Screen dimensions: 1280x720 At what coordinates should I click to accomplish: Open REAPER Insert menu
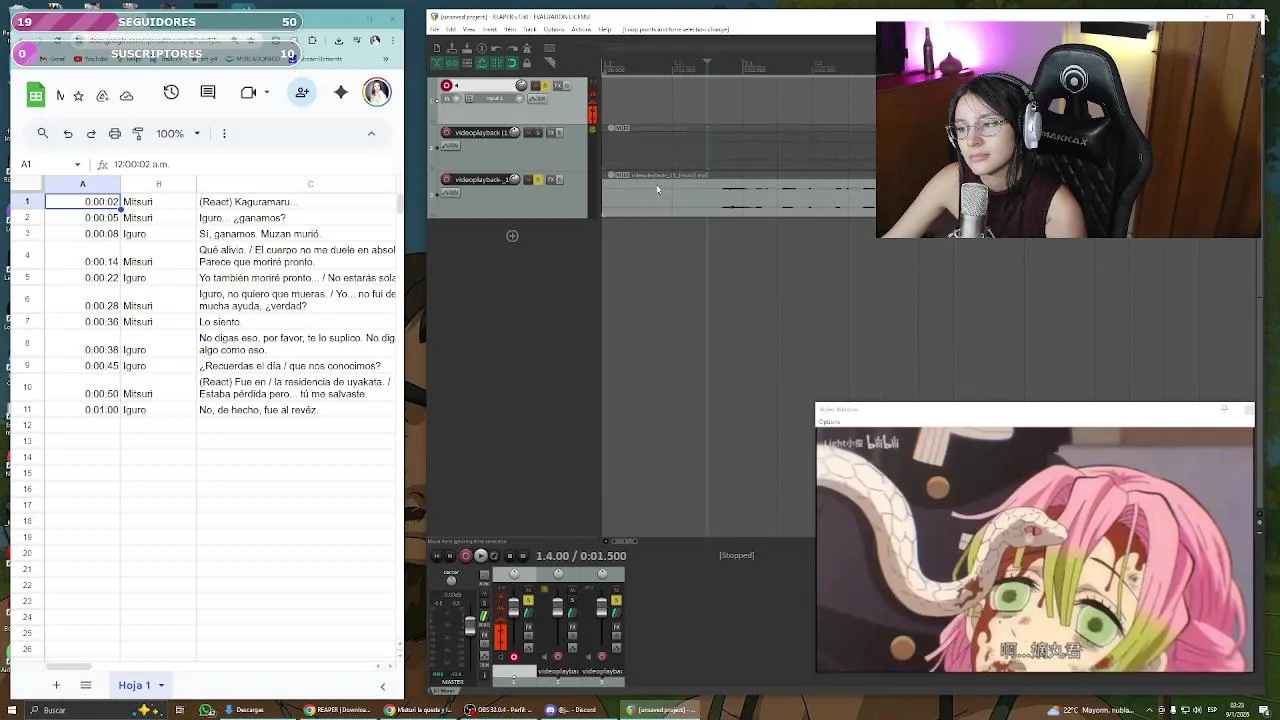(489, 29)
